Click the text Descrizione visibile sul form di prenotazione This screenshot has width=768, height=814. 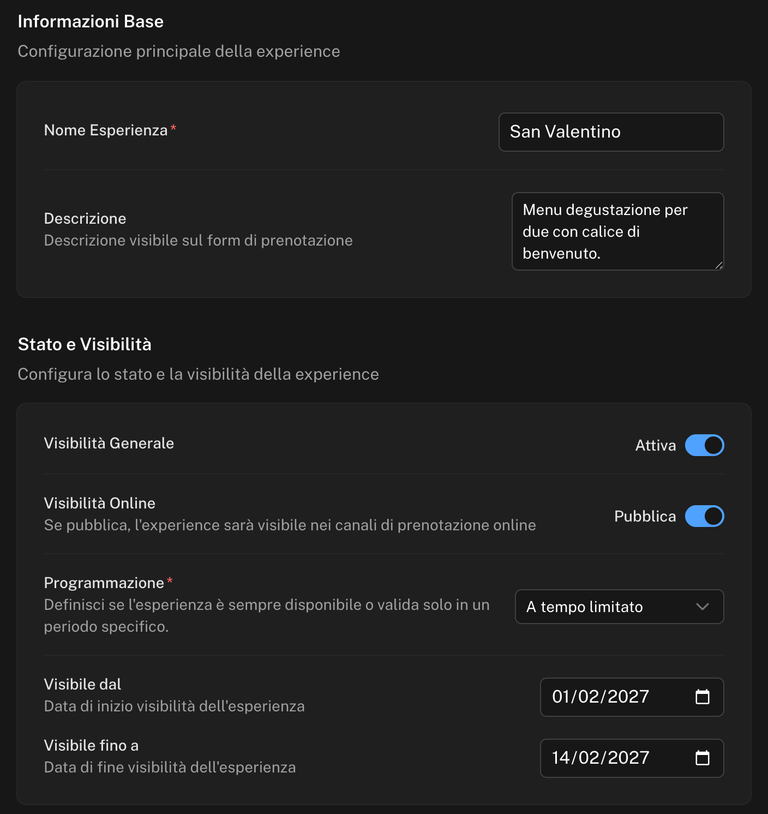[x=198, y=240]
